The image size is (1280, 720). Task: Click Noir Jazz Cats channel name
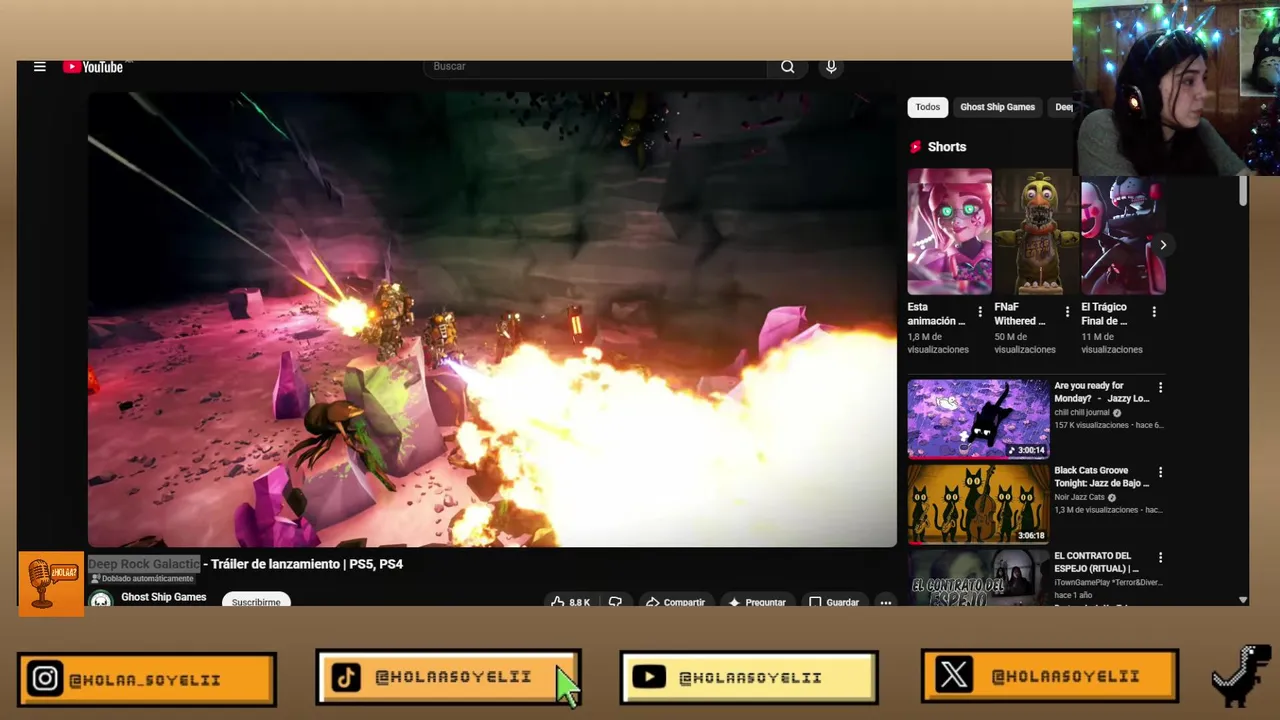1079,497
